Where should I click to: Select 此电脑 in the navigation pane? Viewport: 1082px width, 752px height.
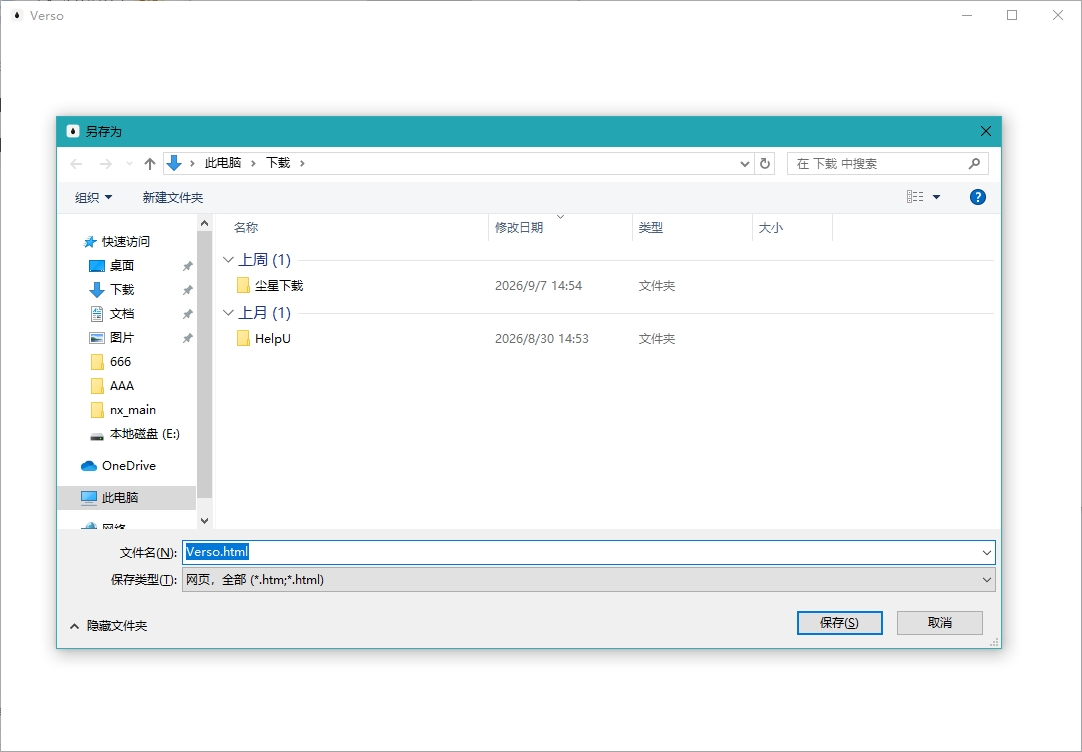120,497
